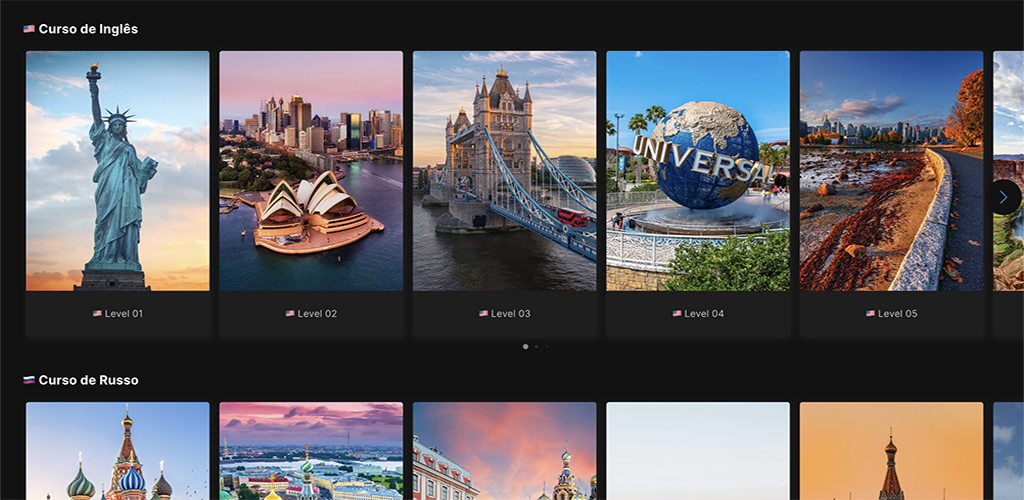Select the second carousel pagination dot
The image size is (1024, 500).
coord(536,346)
